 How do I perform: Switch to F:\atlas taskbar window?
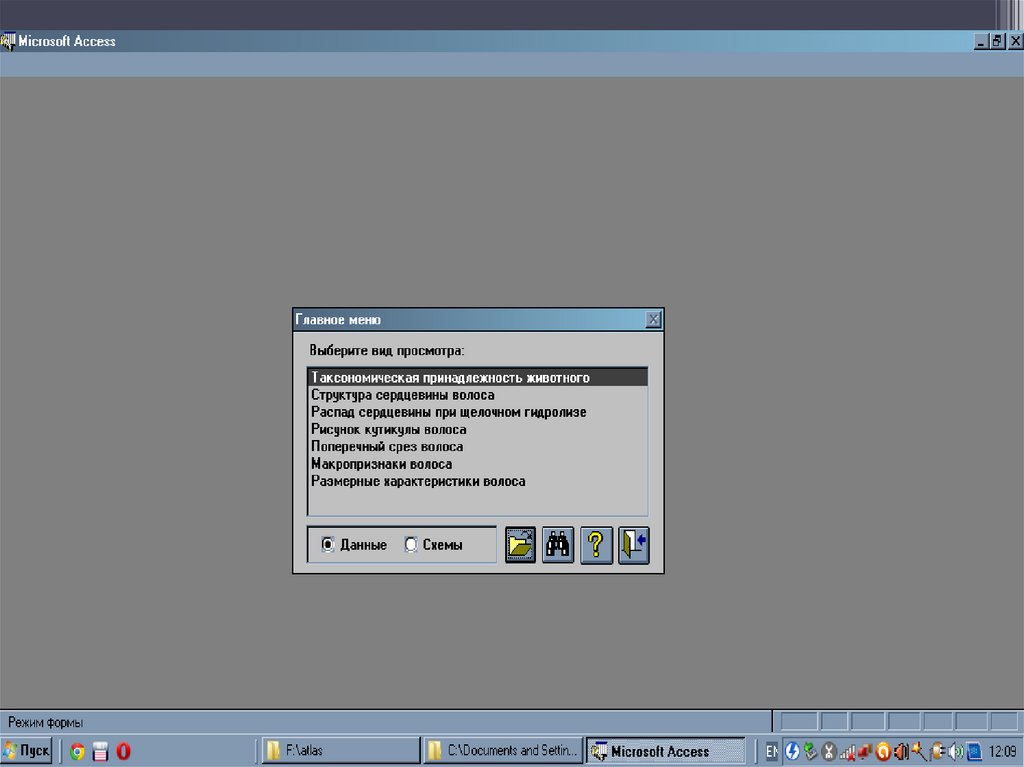pos(341,751)
